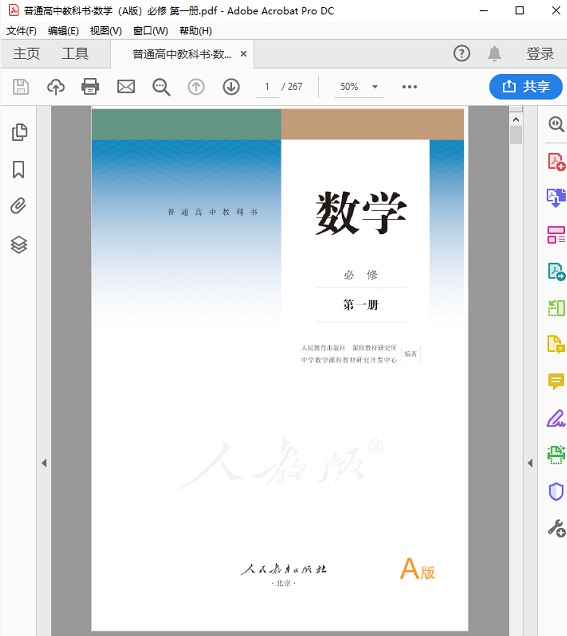The width and height of the screenshot is (567, 636).
Task: Open attachments paperclip panel icon
Action: [19, 206]
